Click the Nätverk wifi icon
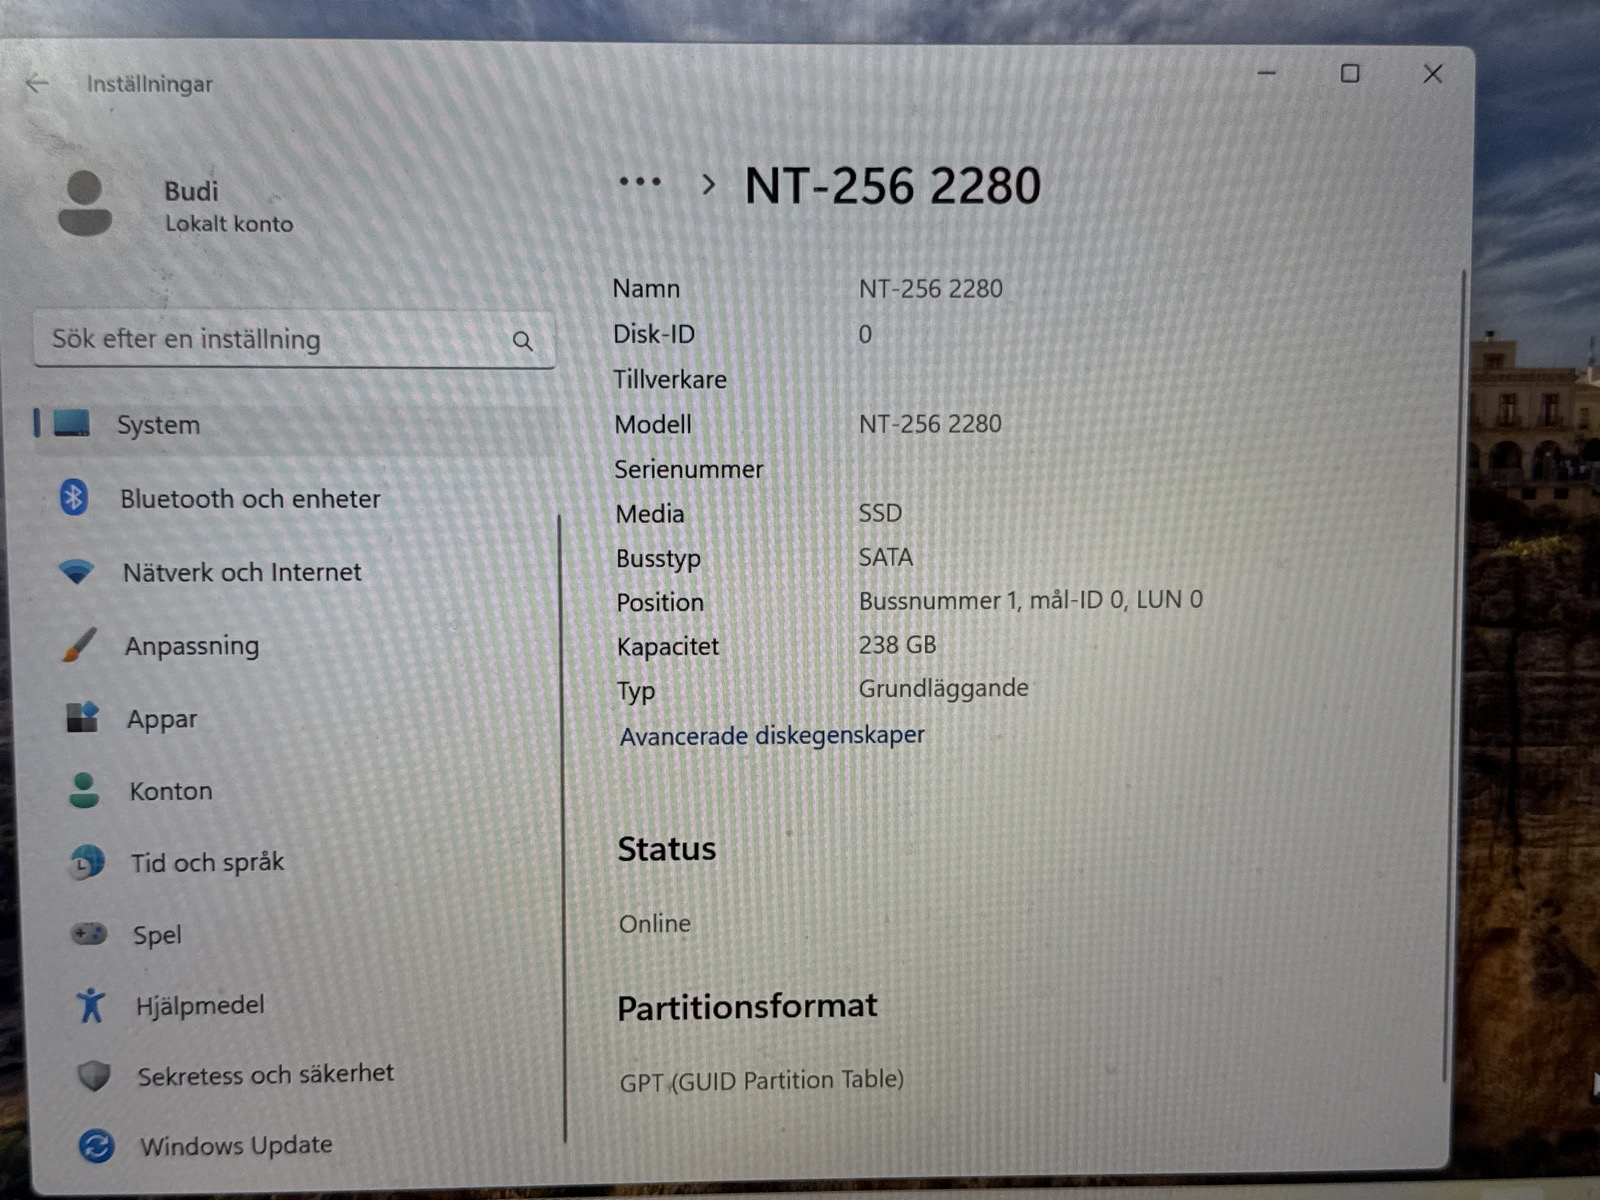 (76, 572)
